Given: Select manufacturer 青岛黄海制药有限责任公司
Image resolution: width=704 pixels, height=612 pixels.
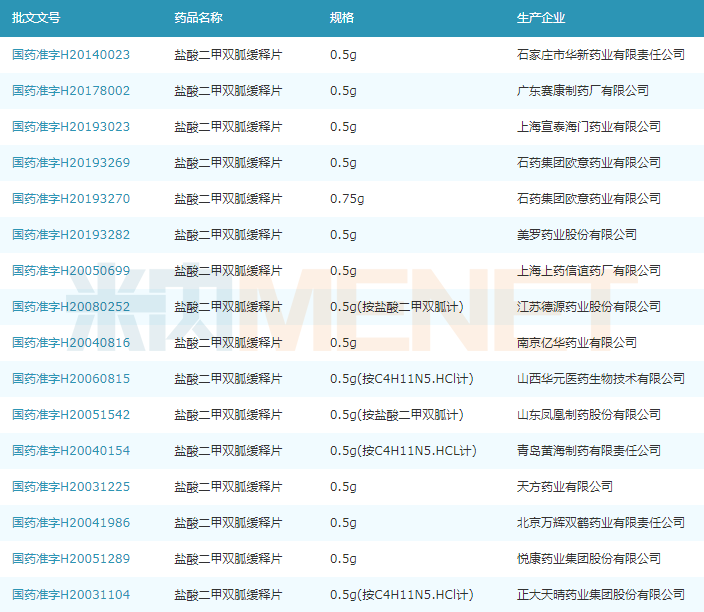Looking at the screenshot, I should [589, 450].
